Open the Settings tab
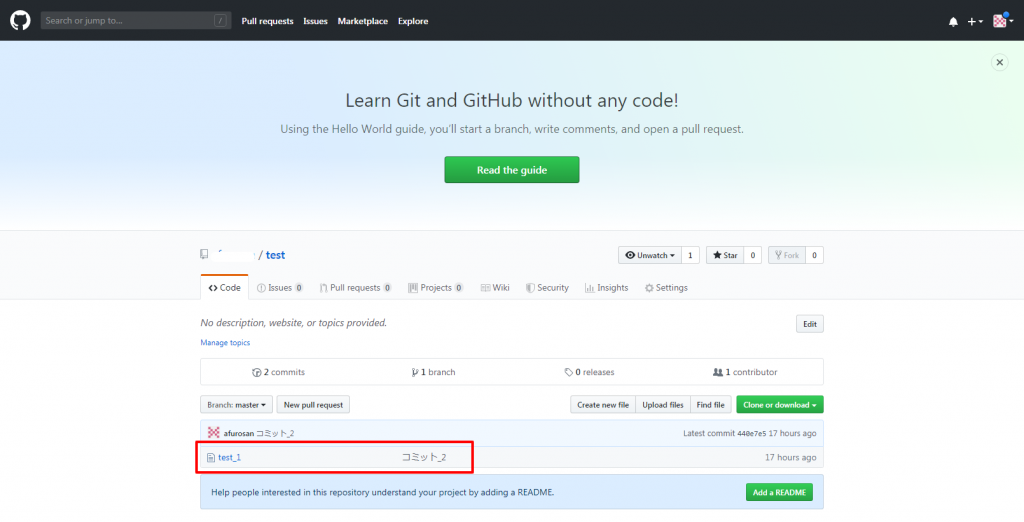Viewport: 1024px width, 522px height. point(666,287)
